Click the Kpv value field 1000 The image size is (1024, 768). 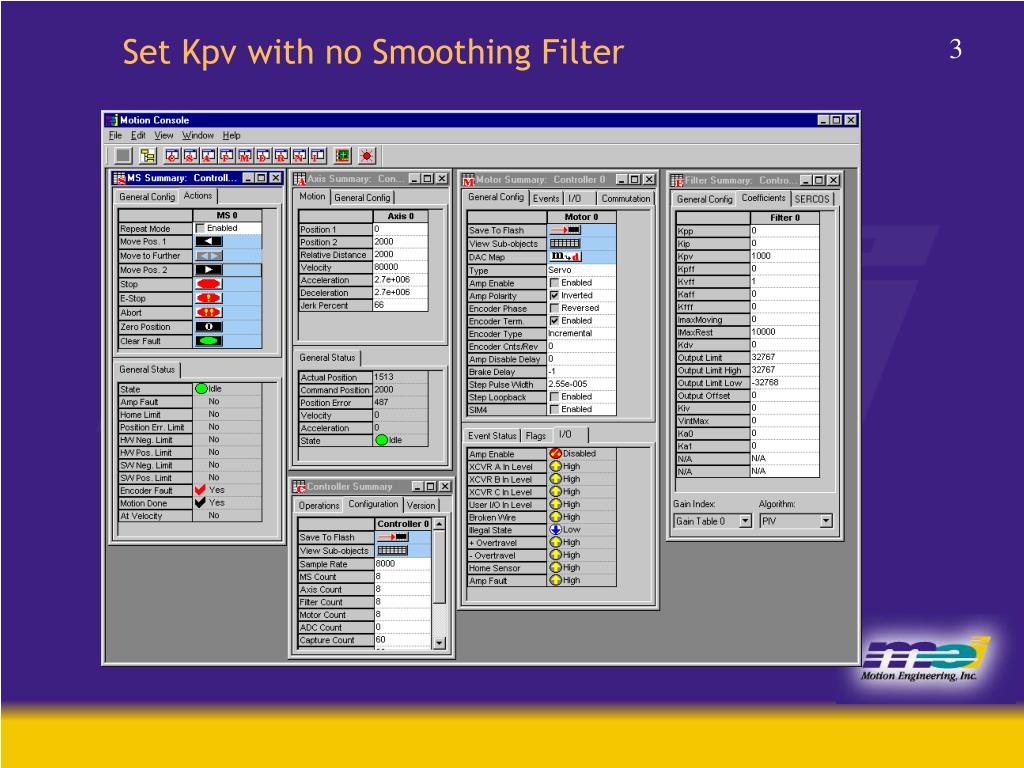point(784,256)
